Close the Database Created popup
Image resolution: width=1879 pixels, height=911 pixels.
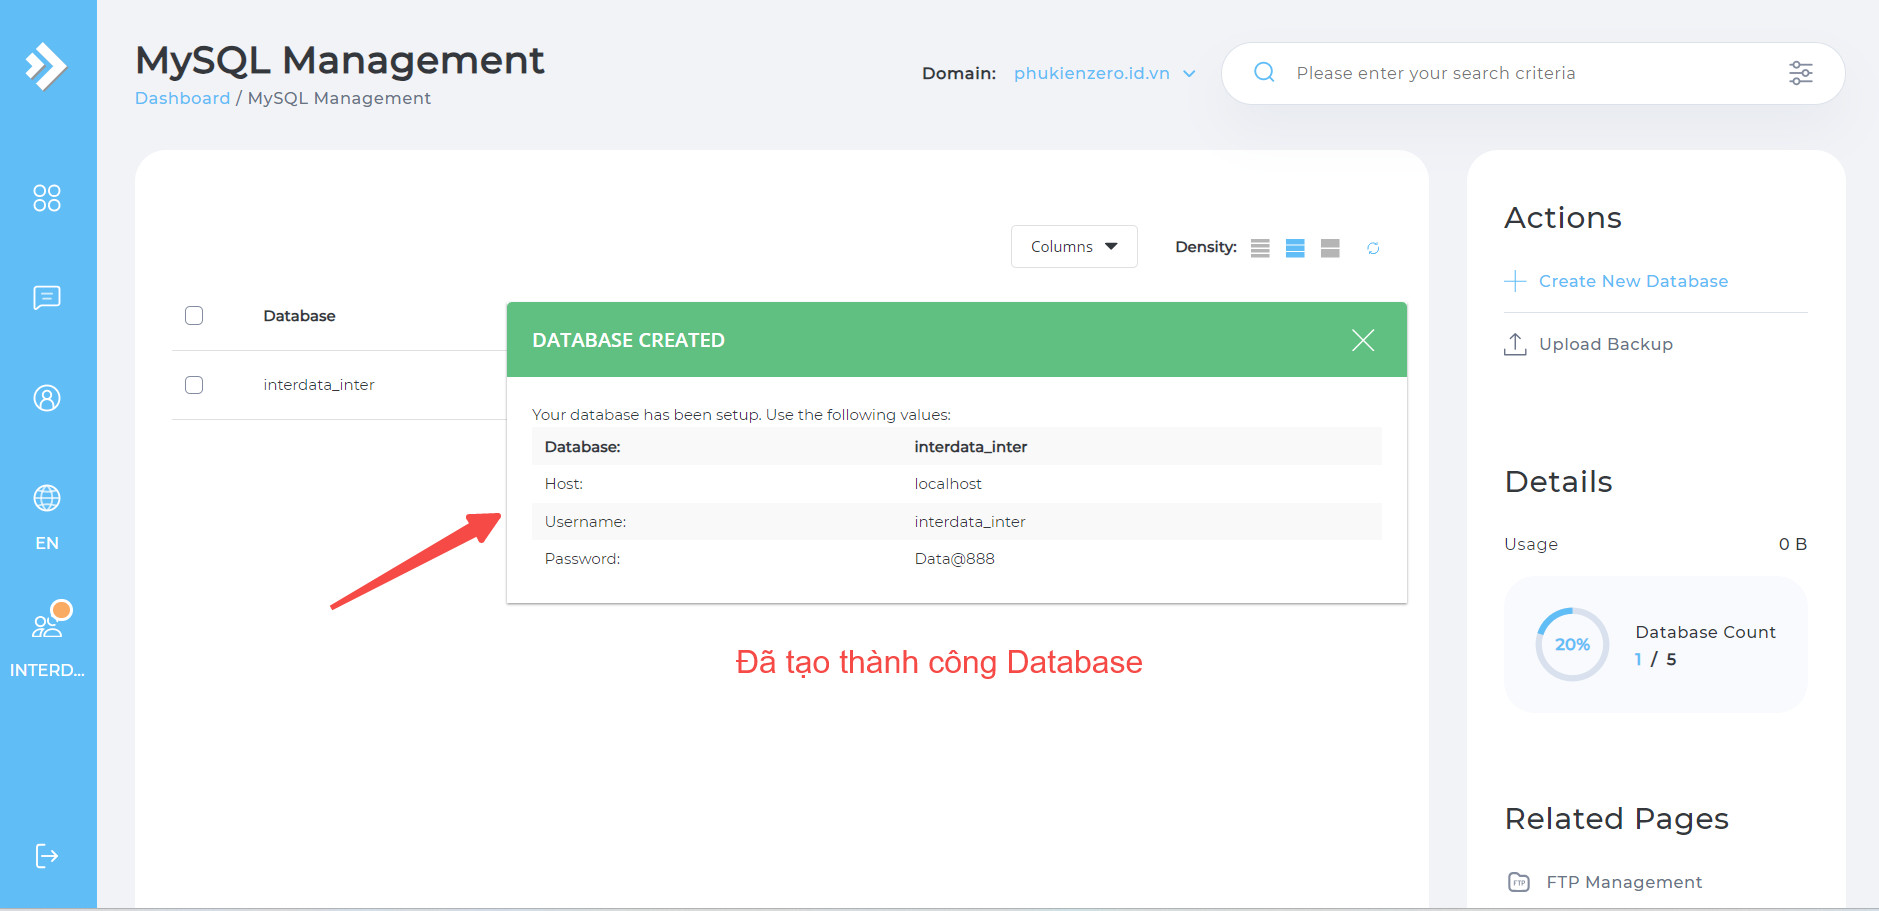(x=1363, y=340)
